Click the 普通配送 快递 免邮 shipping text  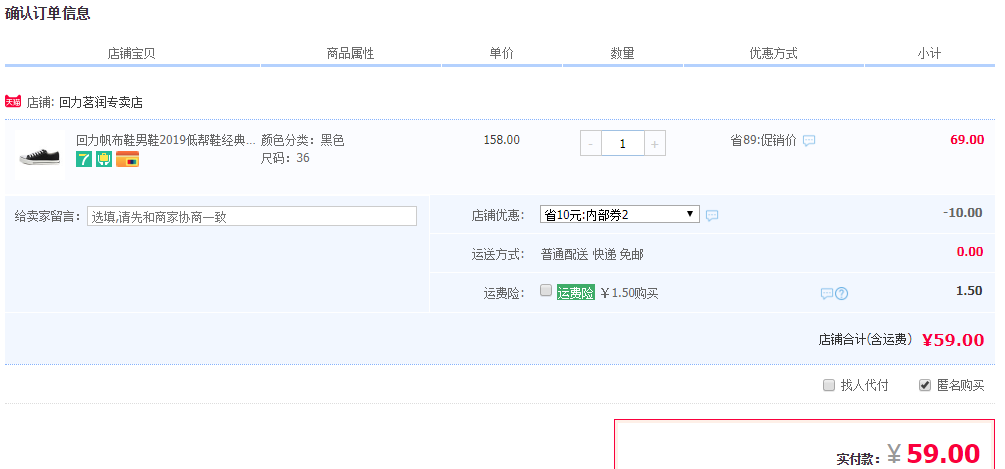(592, 254)
